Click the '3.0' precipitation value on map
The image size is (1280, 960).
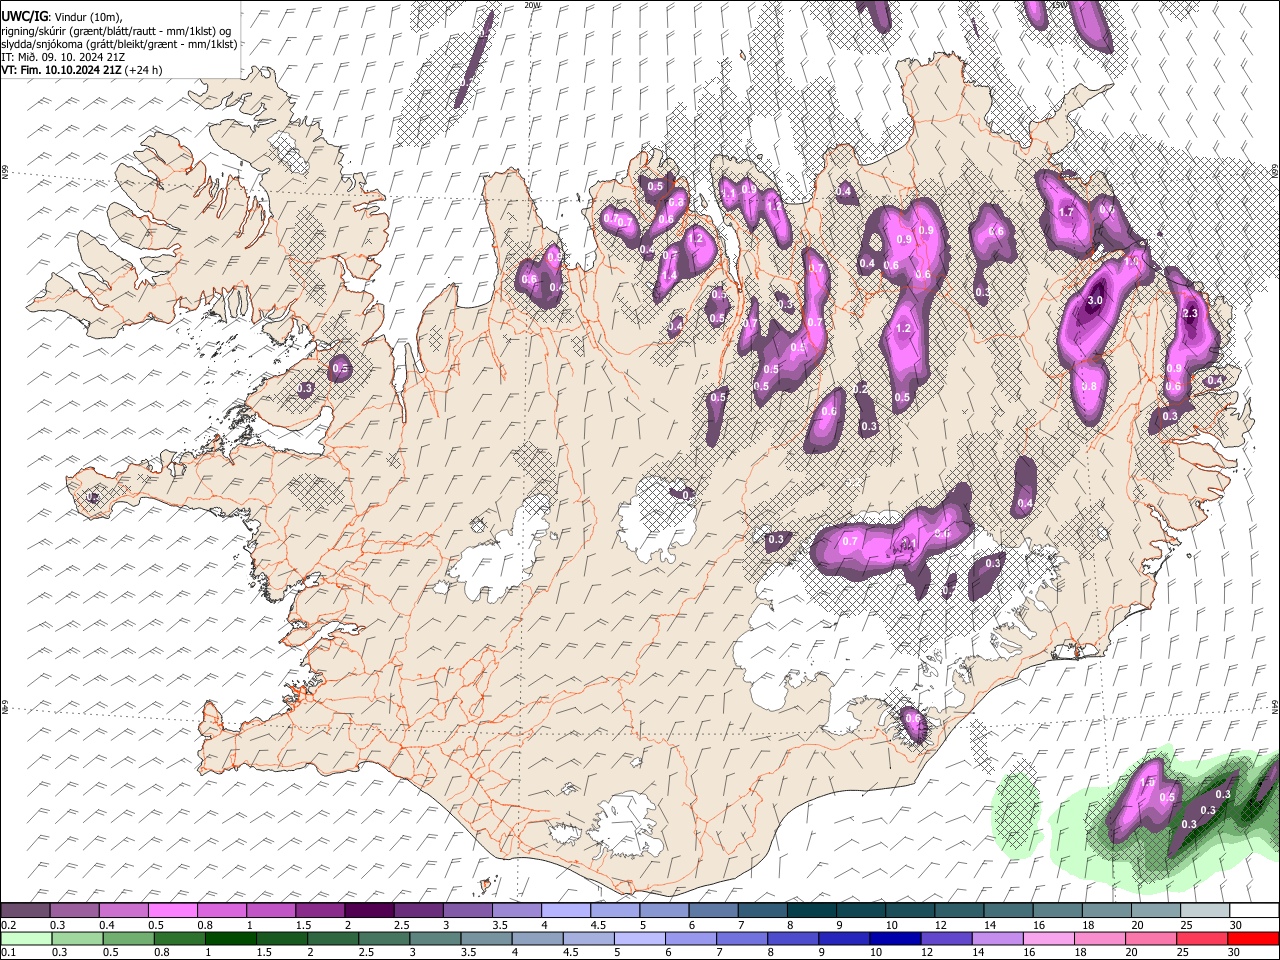[1094, 300]
